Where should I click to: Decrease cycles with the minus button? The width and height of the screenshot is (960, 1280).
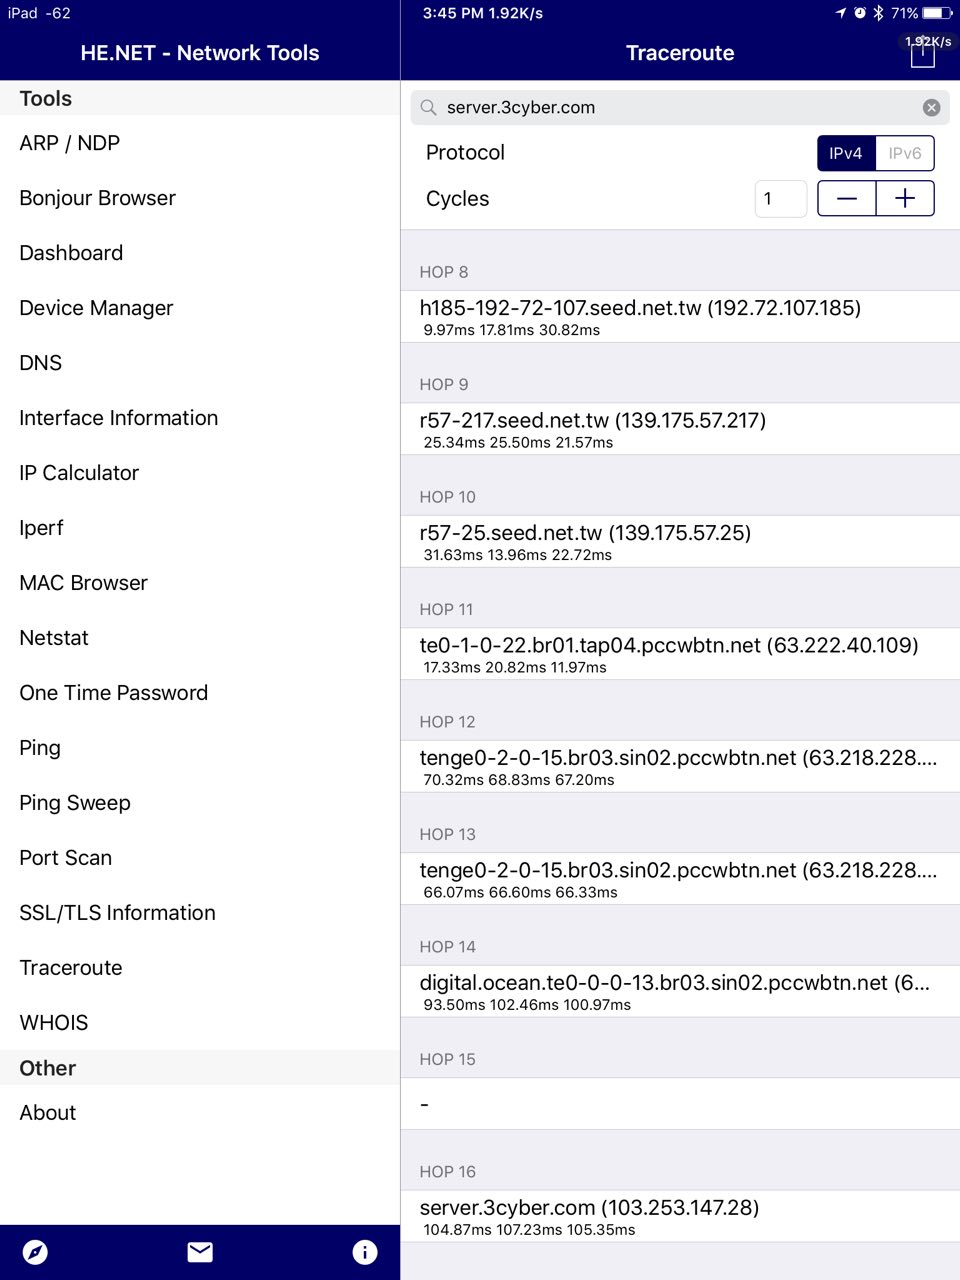click(x=847, y=199)
